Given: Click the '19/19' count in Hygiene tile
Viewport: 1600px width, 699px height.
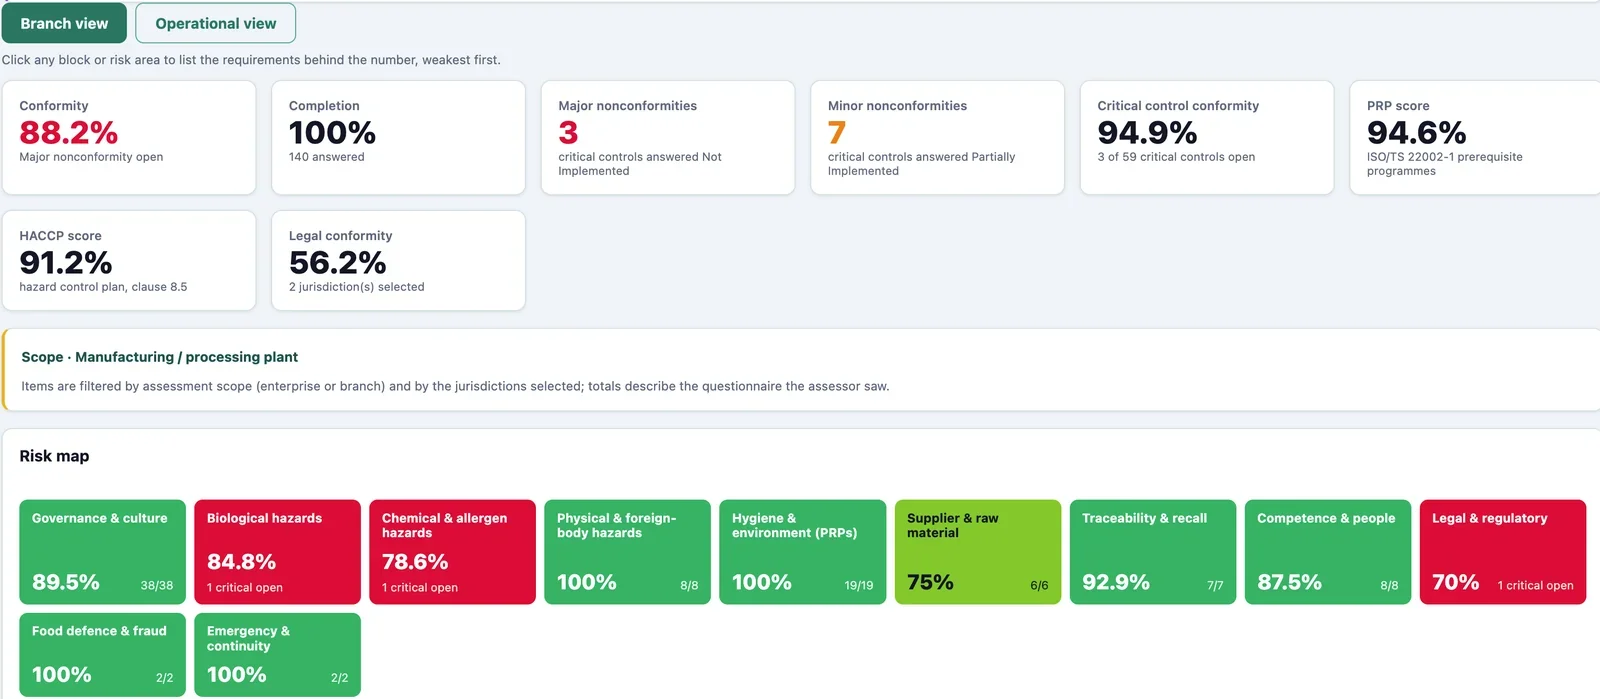Looking at the screenshot, I should click(x=859, y=586).
